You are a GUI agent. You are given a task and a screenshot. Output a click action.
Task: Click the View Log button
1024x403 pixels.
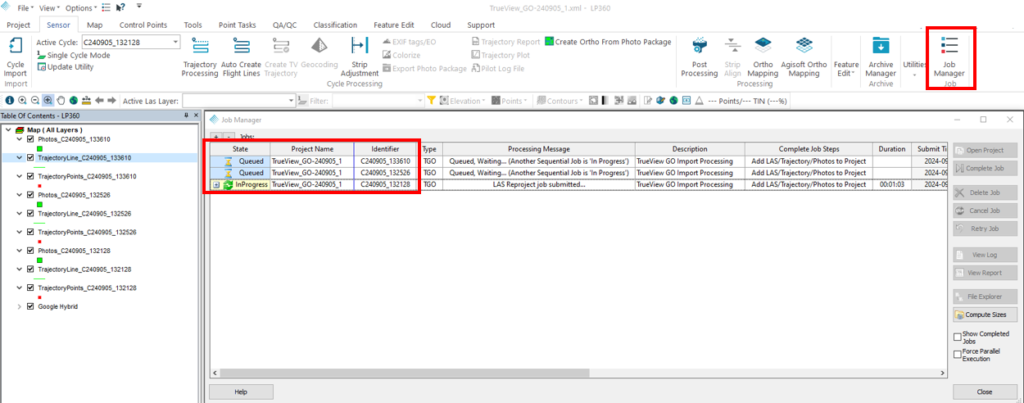click(985, 255)
